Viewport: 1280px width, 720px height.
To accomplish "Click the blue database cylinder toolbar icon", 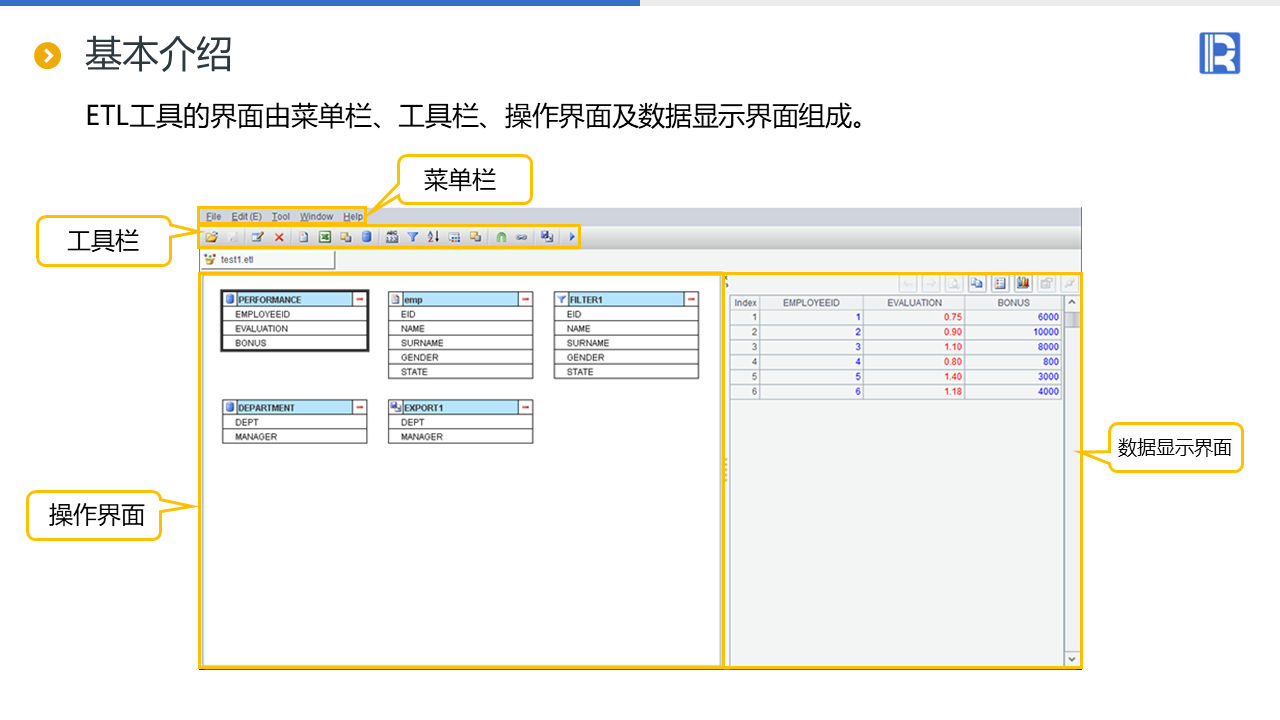I will tap(366, 237).
